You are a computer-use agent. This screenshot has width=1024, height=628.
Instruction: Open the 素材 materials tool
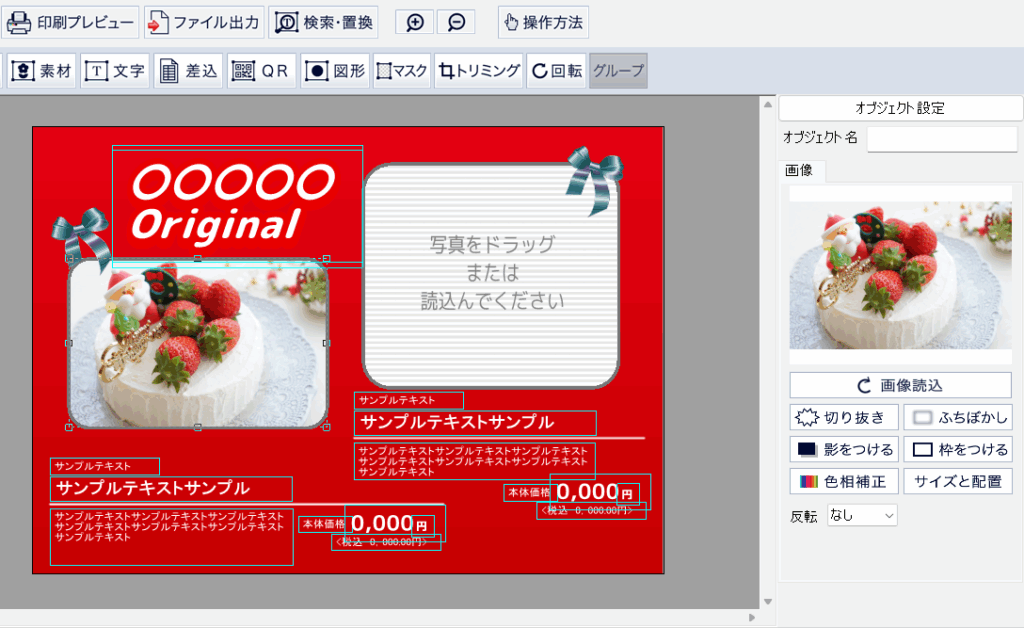click(42, 71)
